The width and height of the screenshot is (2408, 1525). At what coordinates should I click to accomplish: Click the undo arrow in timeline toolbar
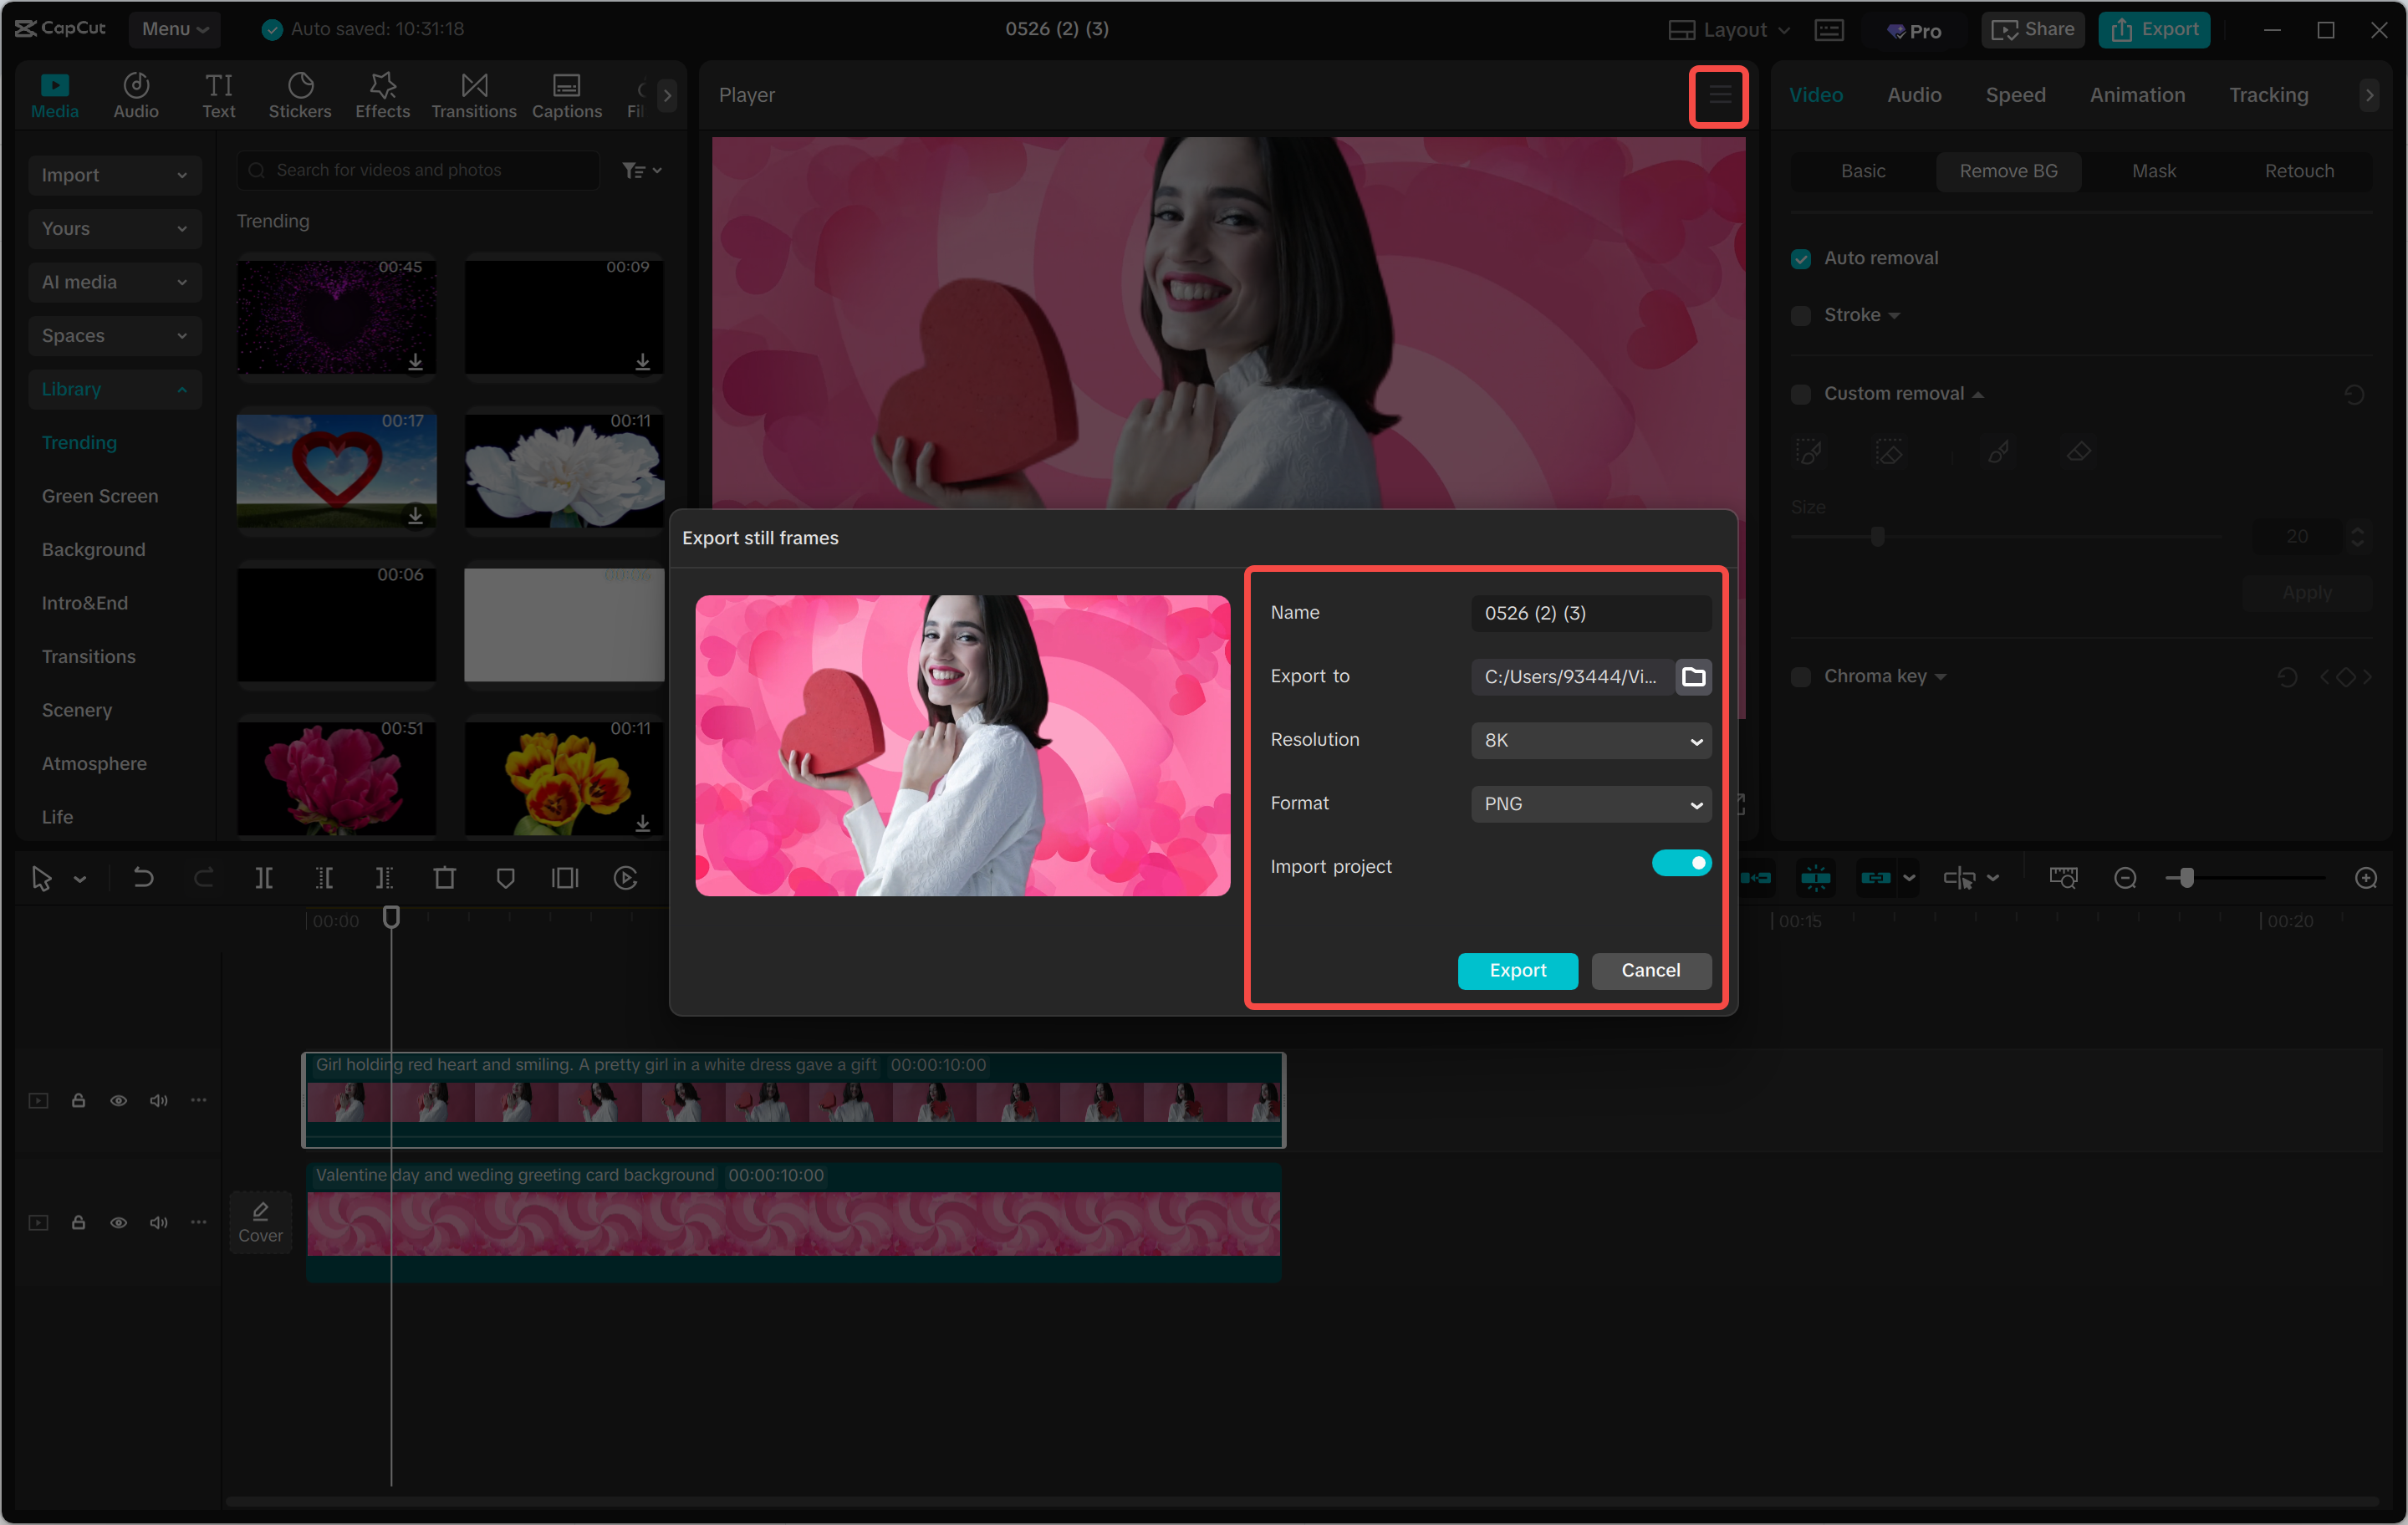[143, 878]
